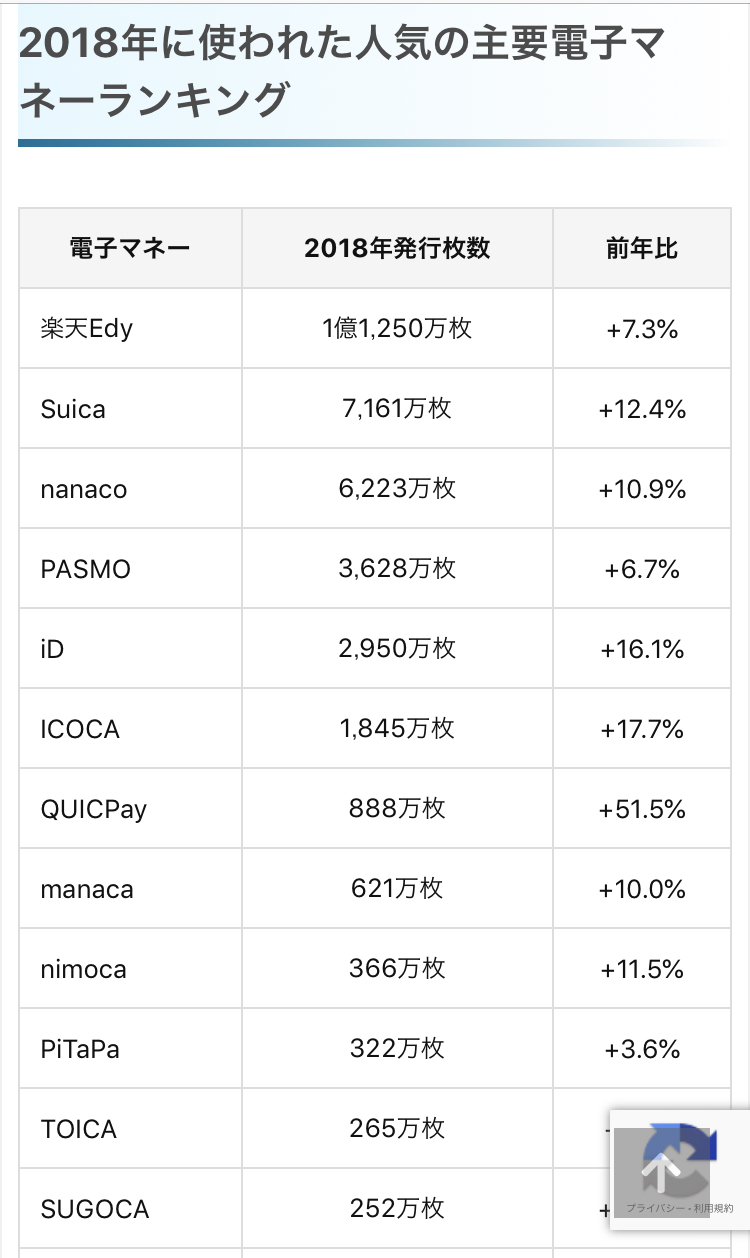Select the 前年比 column header
The width and height of the screenshot is (750, 1258).
point(642,248)
